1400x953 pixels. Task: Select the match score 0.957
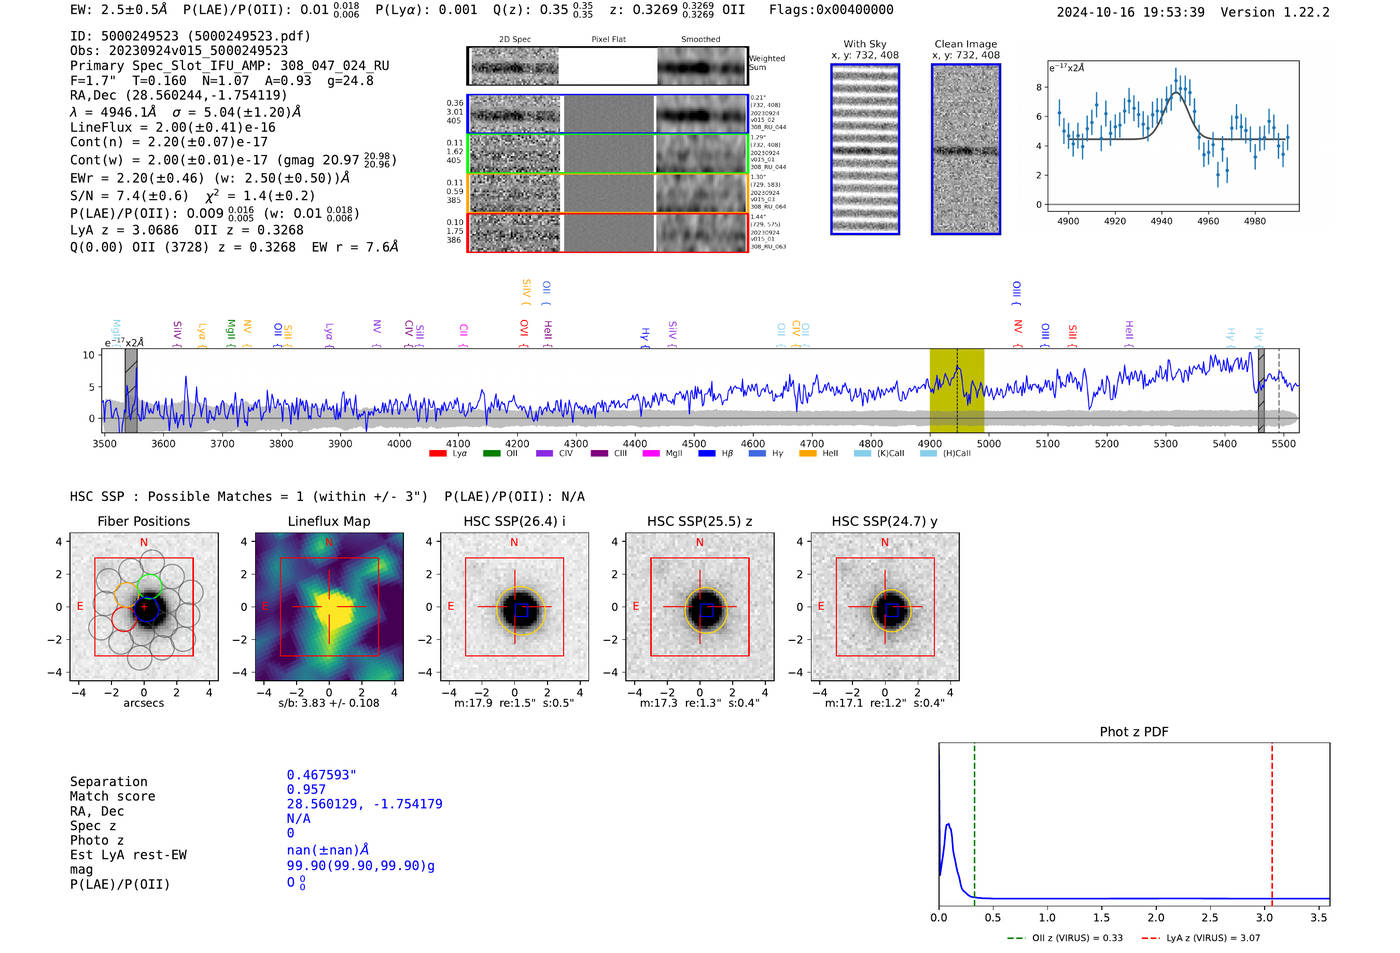point(306,790)
